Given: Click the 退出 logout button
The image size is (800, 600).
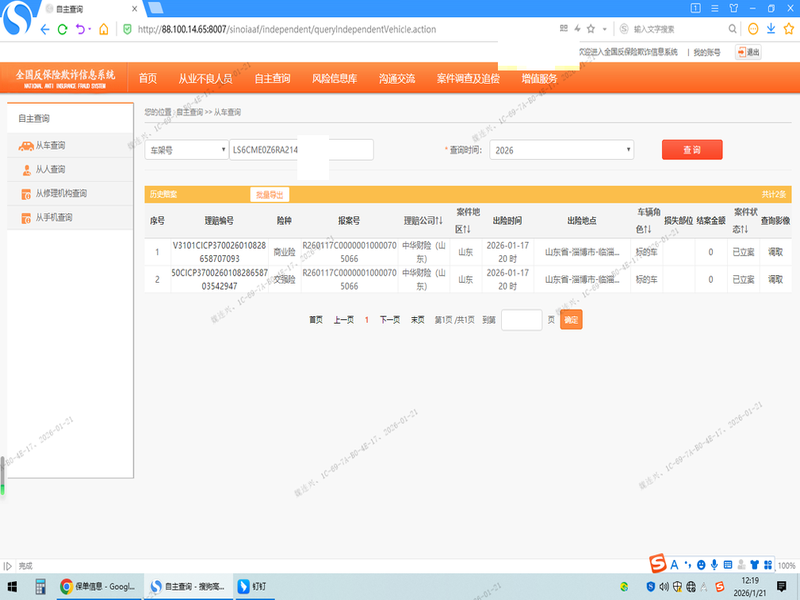Looking at the screenshot, I should (x=748, y=52).
